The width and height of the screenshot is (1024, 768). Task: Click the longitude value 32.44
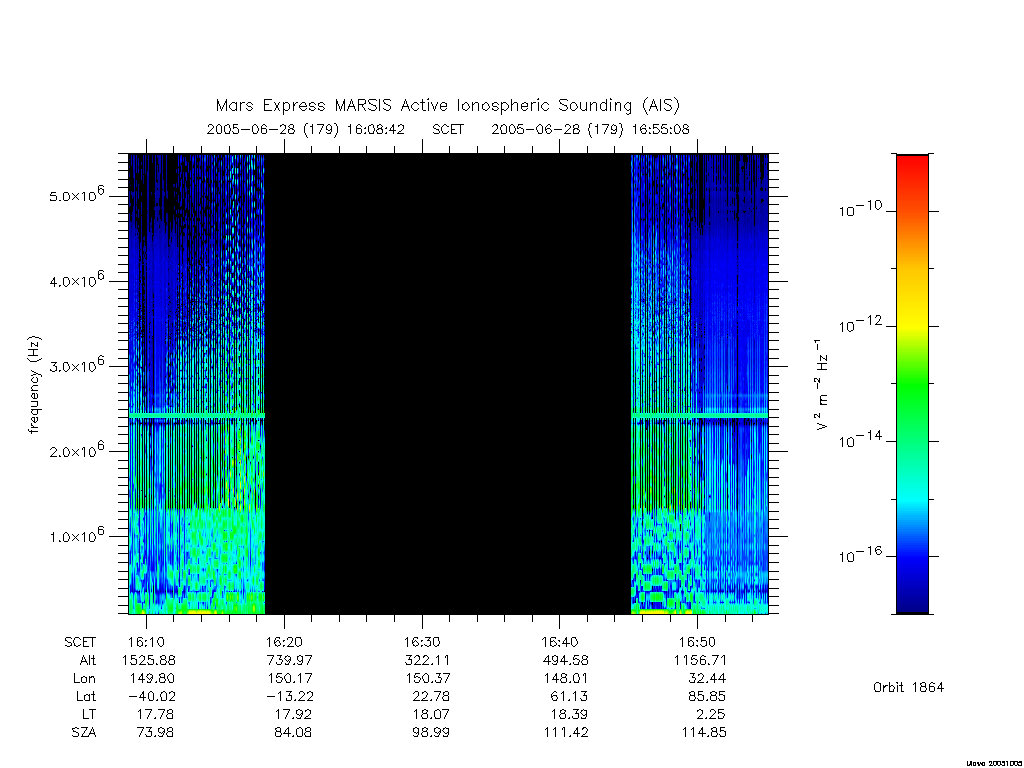point(707,679)
